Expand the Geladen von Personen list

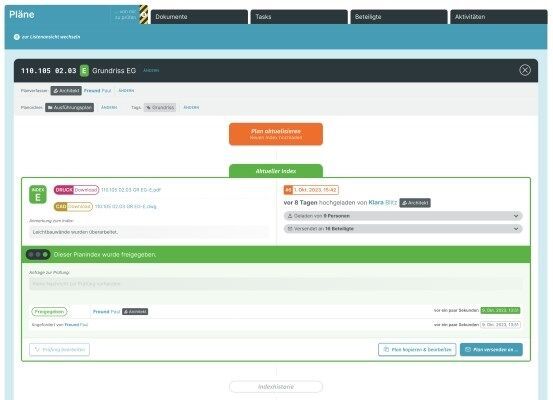[x=403, y=216]
